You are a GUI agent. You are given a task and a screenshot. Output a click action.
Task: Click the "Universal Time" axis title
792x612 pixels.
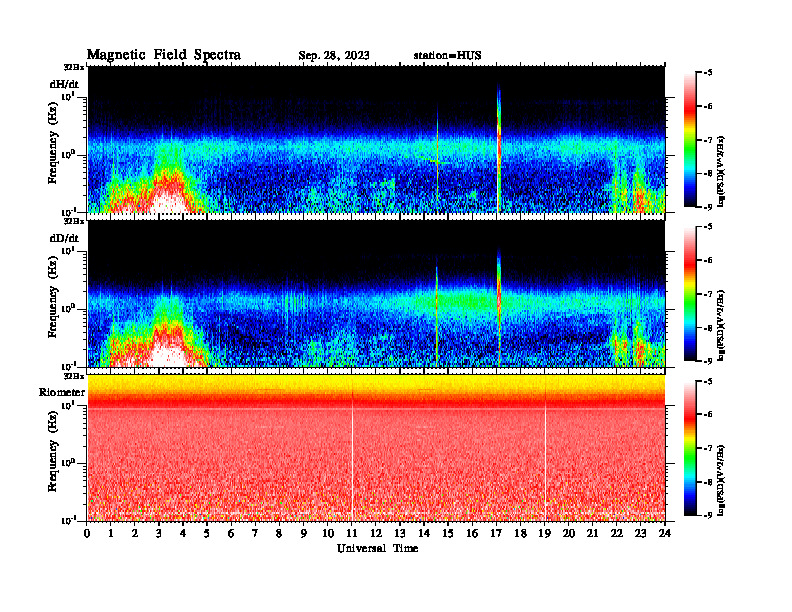click(x=377, y=548)
